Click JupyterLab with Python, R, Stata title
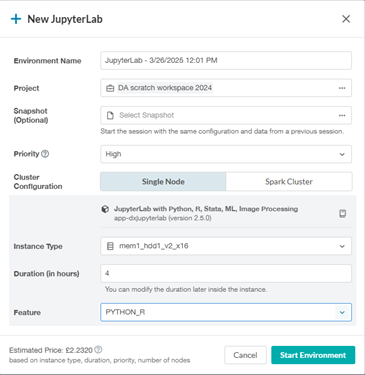This screenshot has height=375, width=365. (x=206, y=209)
